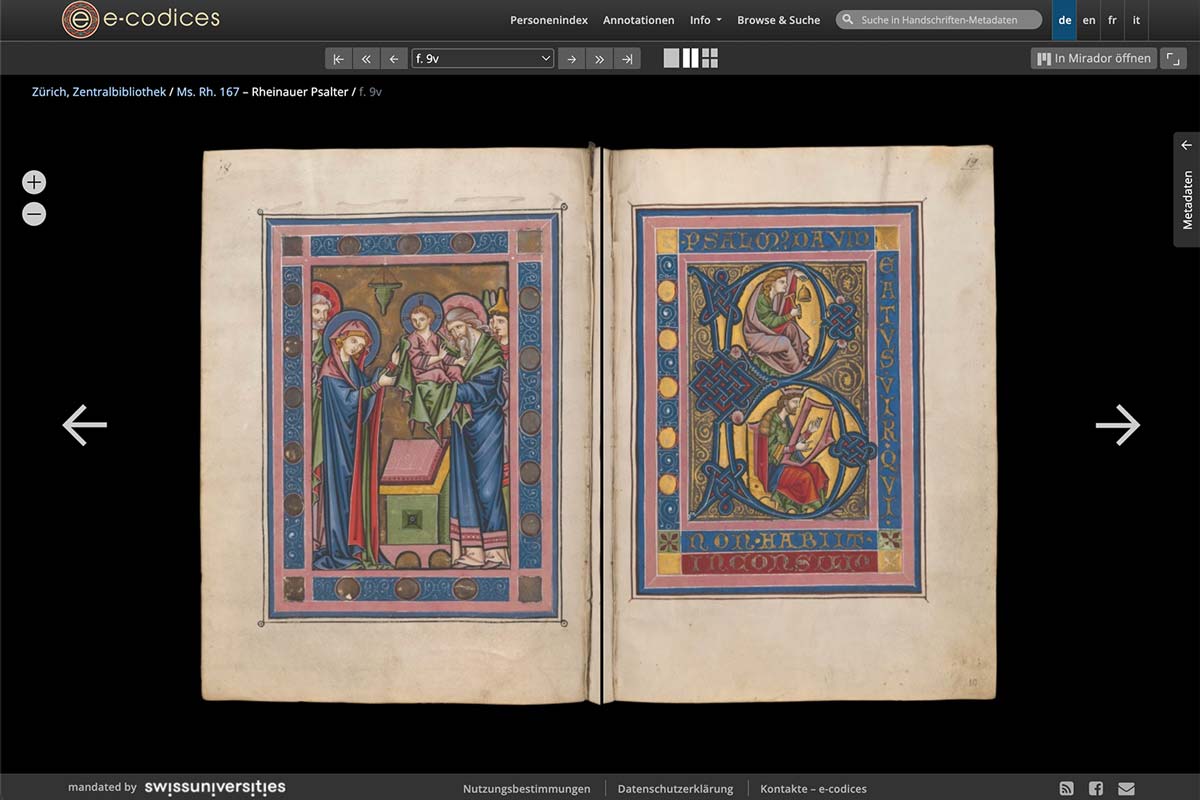Switch to single page view
Screen dimensions: 1200x800
tap(671, 58)
